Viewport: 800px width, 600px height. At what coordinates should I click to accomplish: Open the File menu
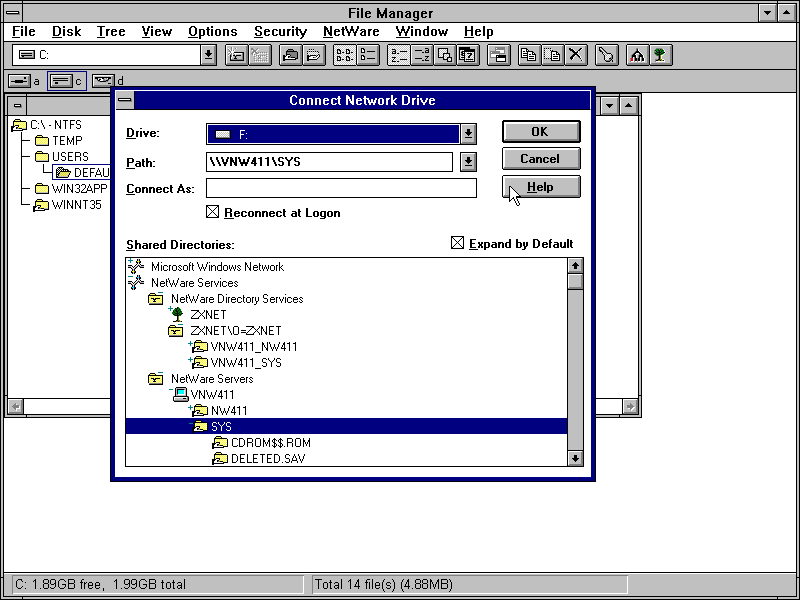[x=23, y=32]
